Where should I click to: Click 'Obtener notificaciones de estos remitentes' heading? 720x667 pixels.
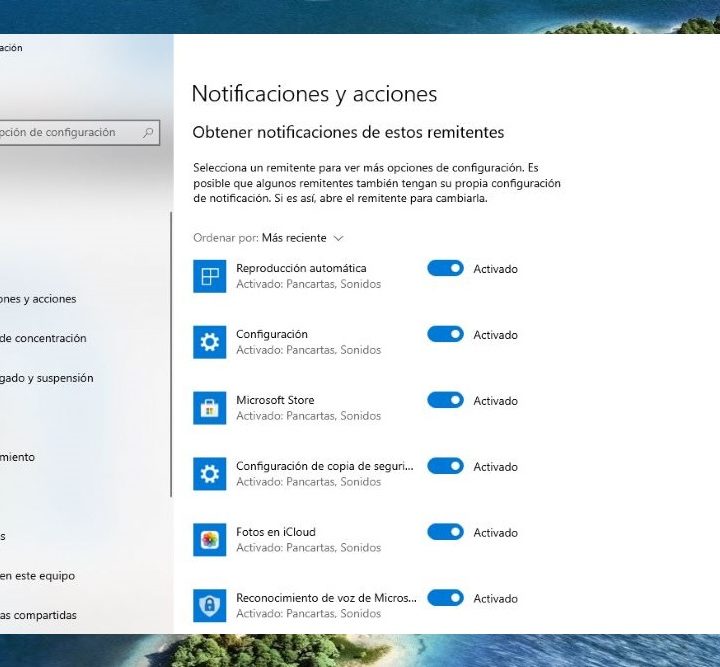pos(348,132)
